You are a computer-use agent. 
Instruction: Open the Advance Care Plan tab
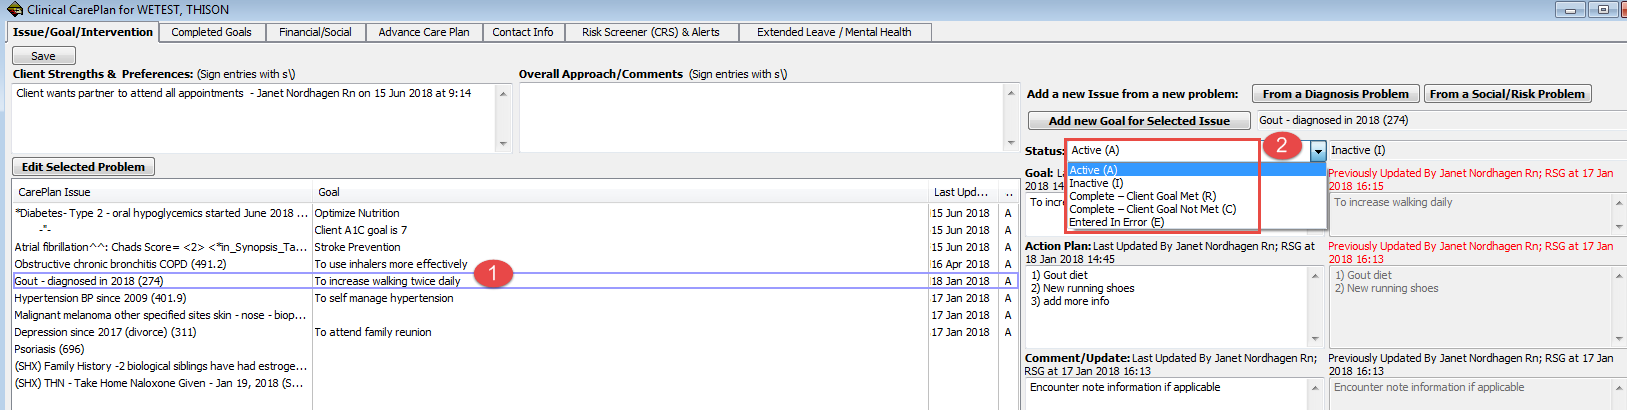(x=424, y=32)
